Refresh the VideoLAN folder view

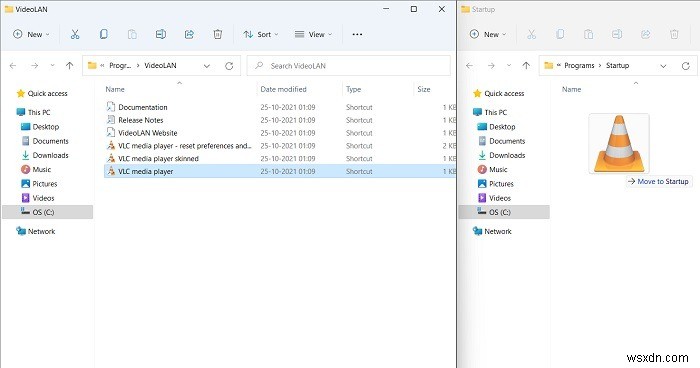click(x=229, y=66)
